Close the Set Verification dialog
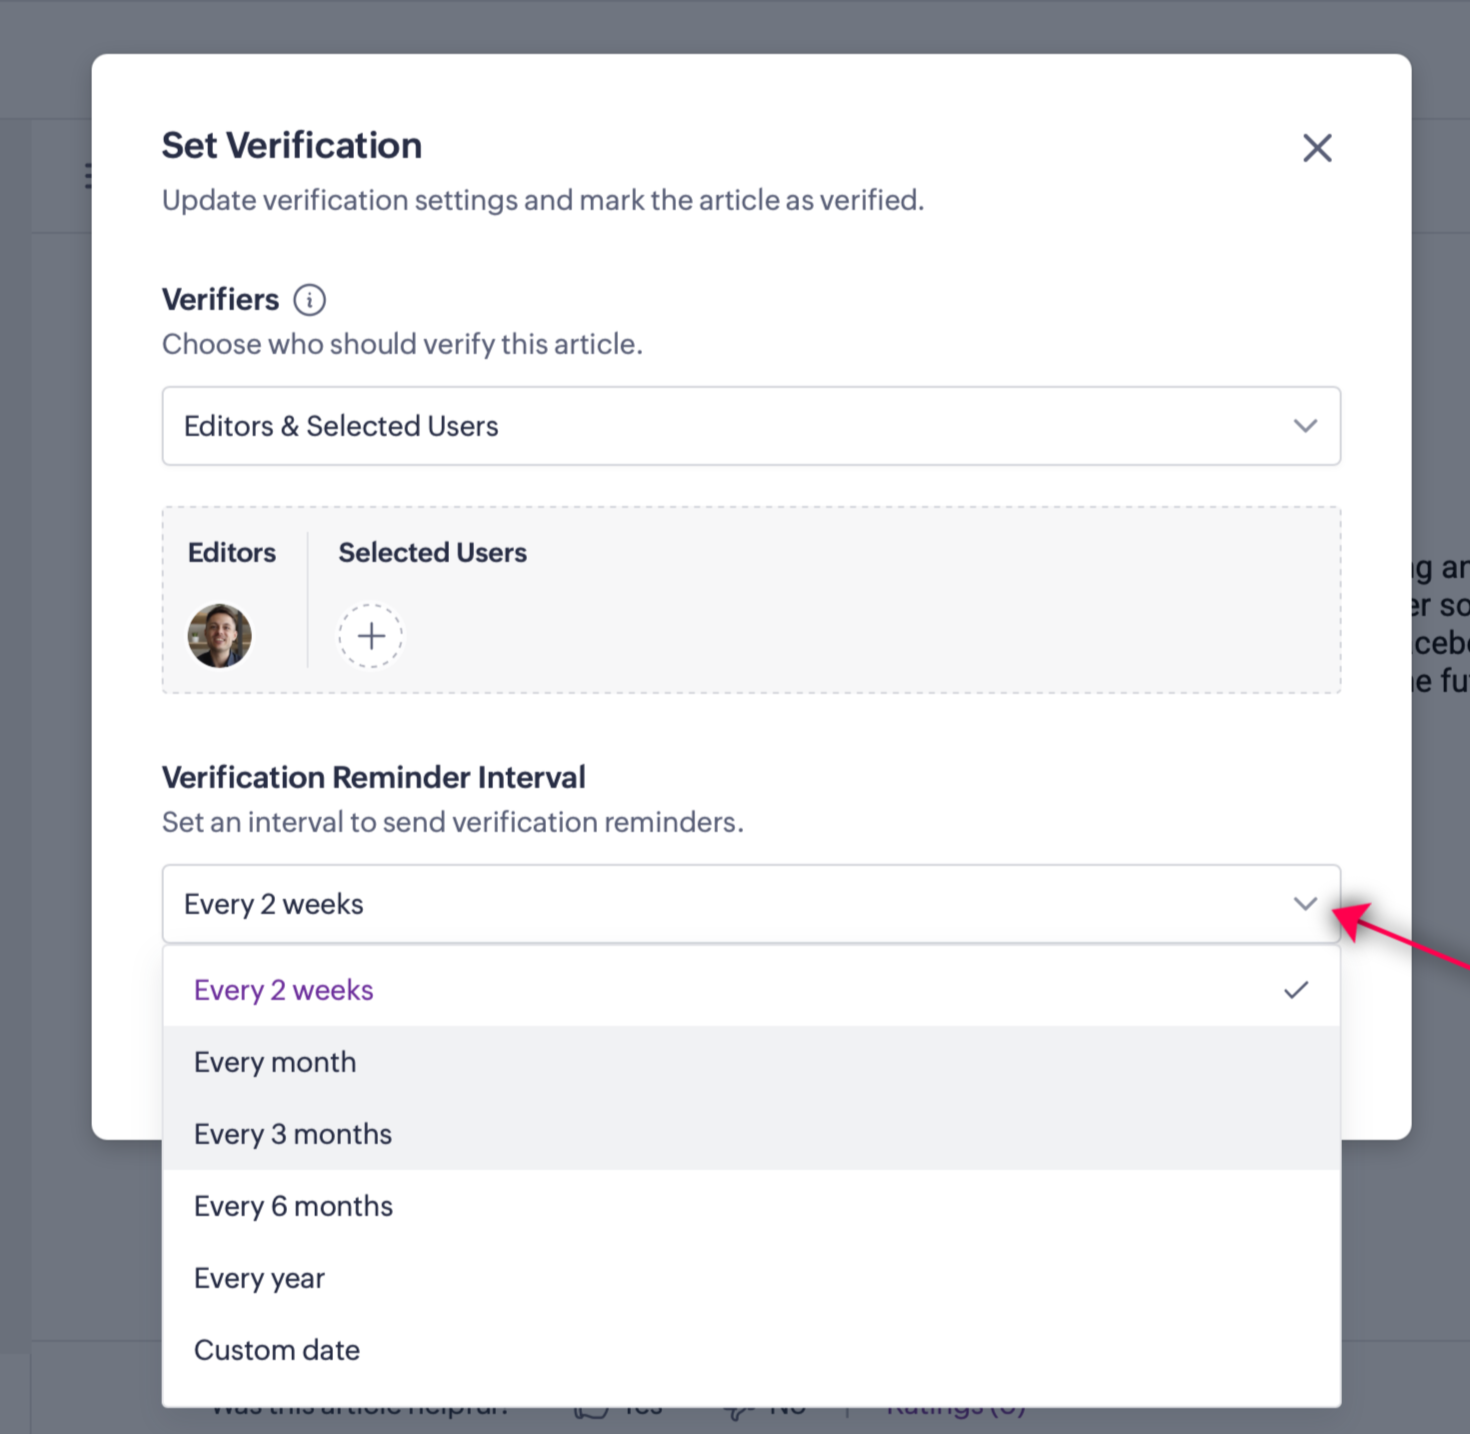The height and width of the screenshot is (1434, 1470). pos(1317,148)
